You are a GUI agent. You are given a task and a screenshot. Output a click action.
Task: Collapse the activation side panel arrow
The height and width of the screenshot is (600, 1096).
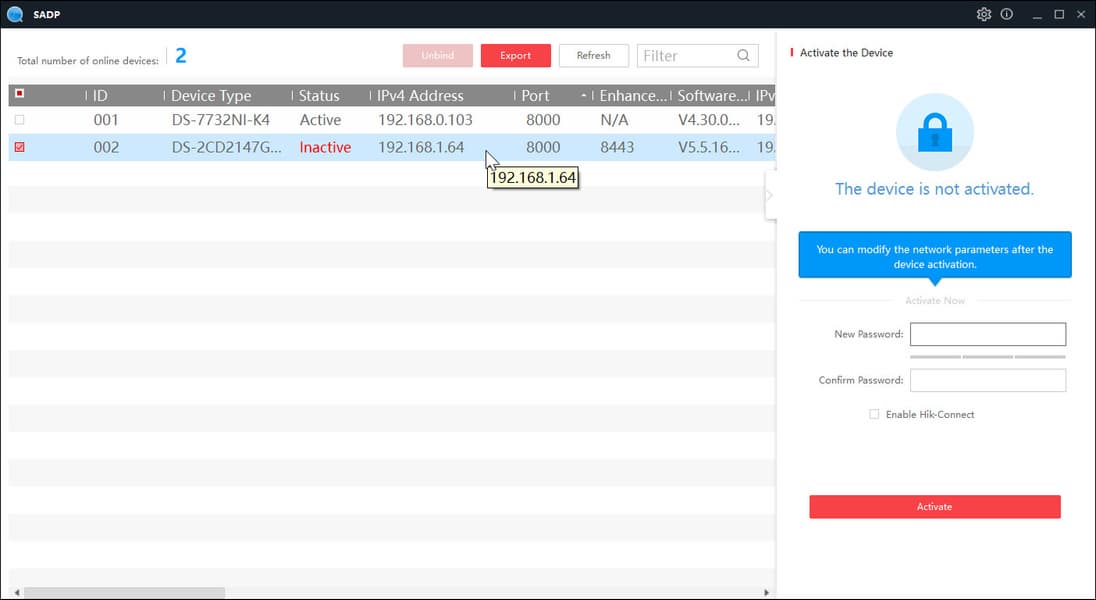[770, 195]
